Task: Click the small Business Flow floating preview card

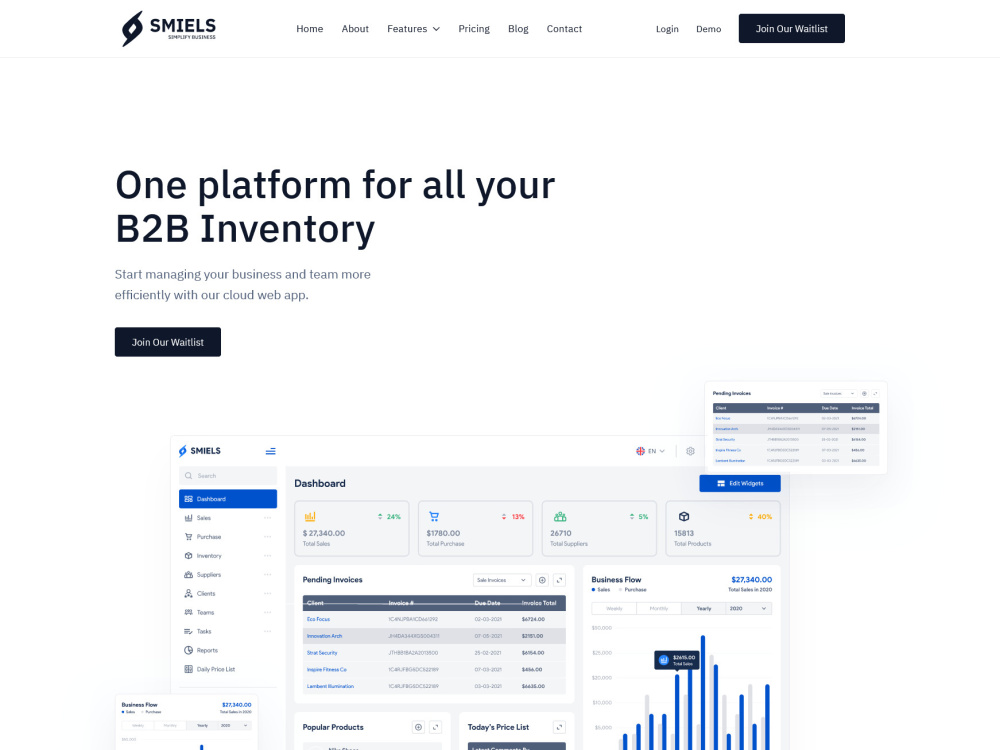Action: [x=186, y=722]
